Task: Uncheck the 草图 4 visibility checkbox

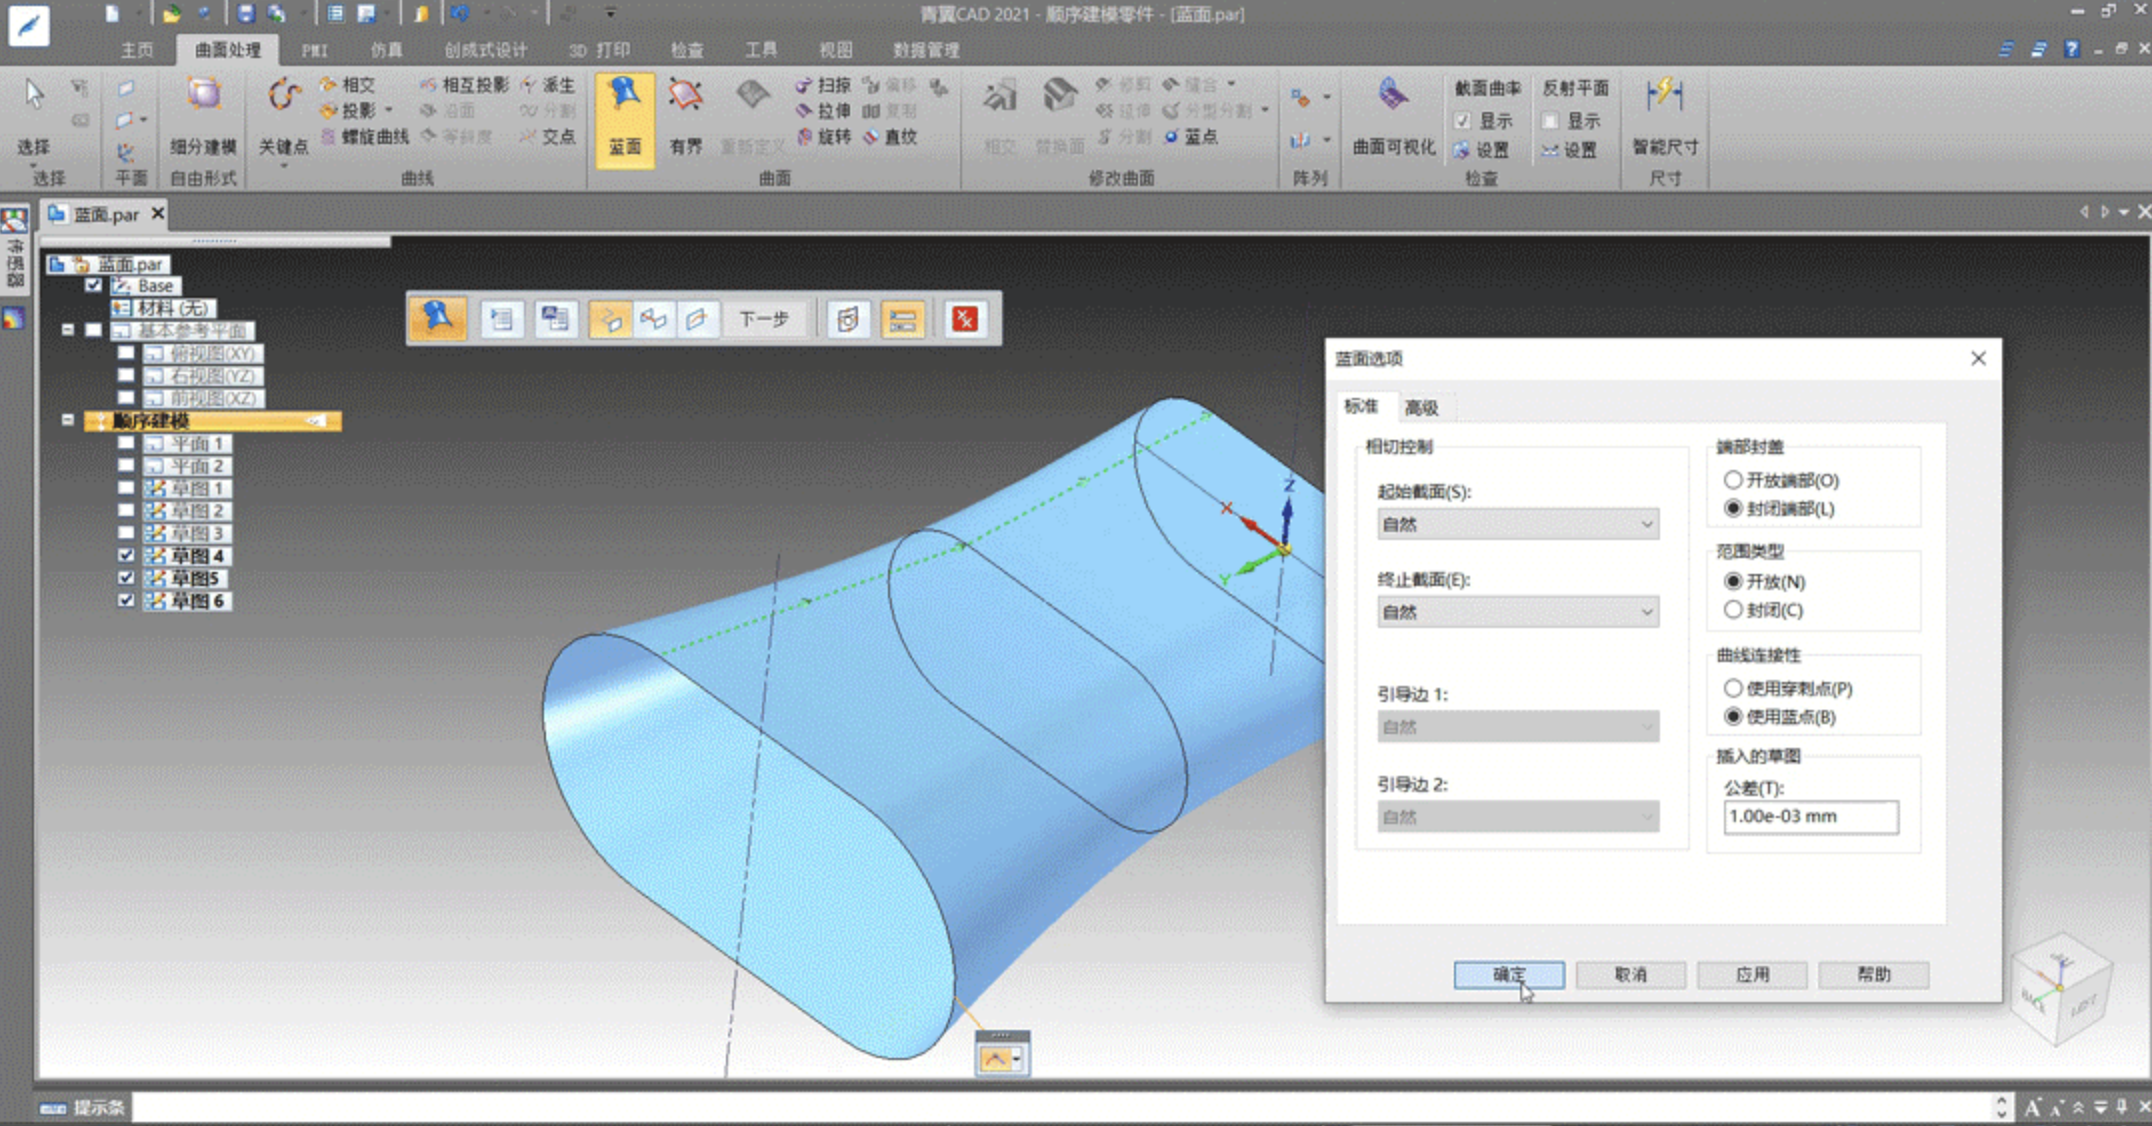Action: pyautogui.click(x=125, y=555)
